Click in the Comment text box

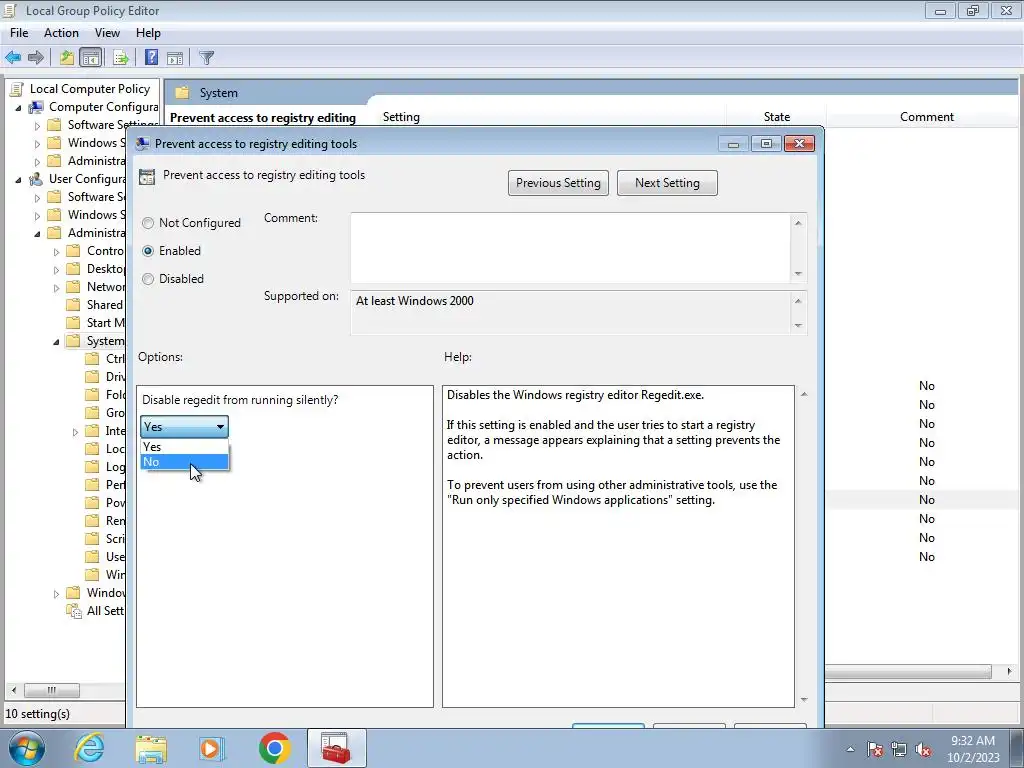pos(570,248)
